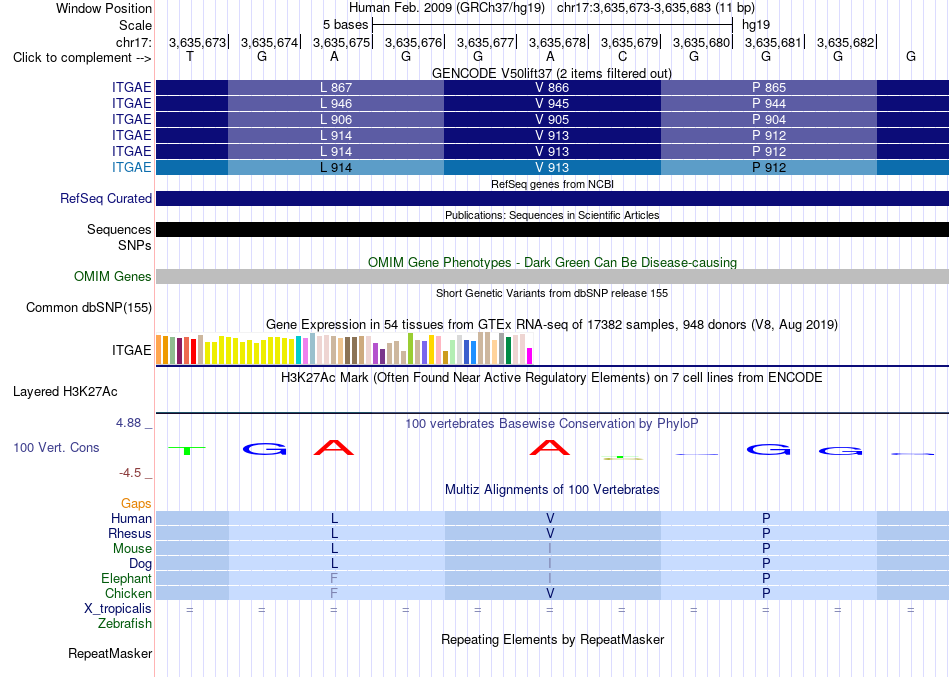Select the 'V 905' codon block
Image resolution: width=950 pixels, height=677 pixels.
click(552, 119)
